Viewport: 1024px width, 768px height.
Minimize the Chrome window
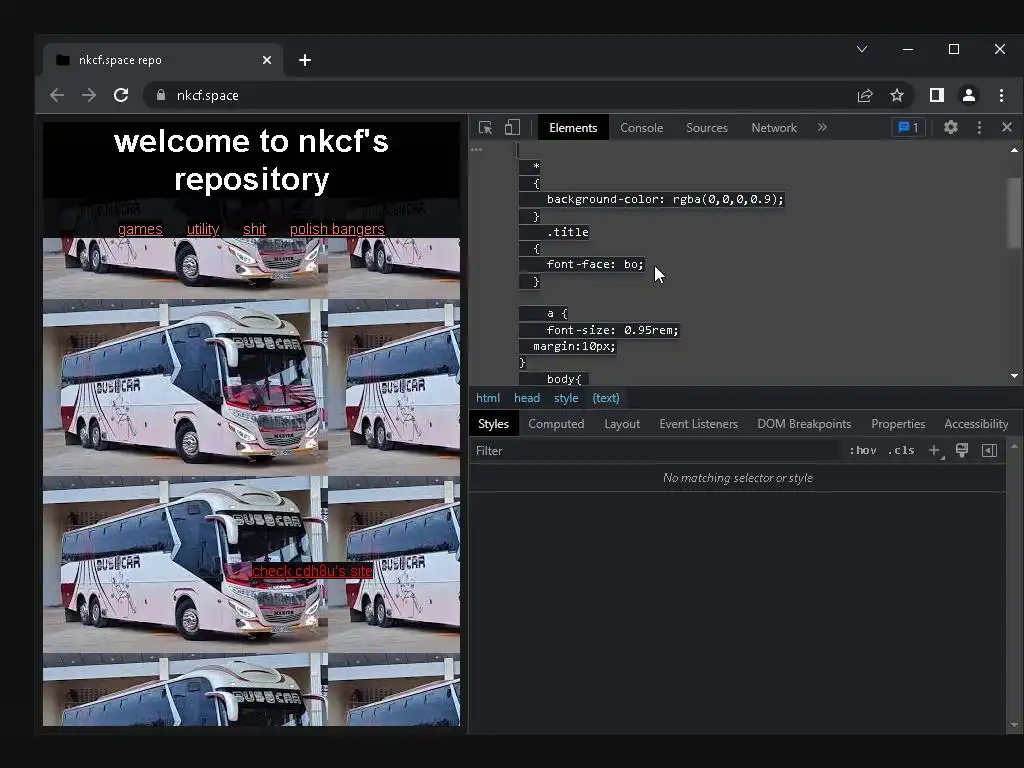coord(908,50)
